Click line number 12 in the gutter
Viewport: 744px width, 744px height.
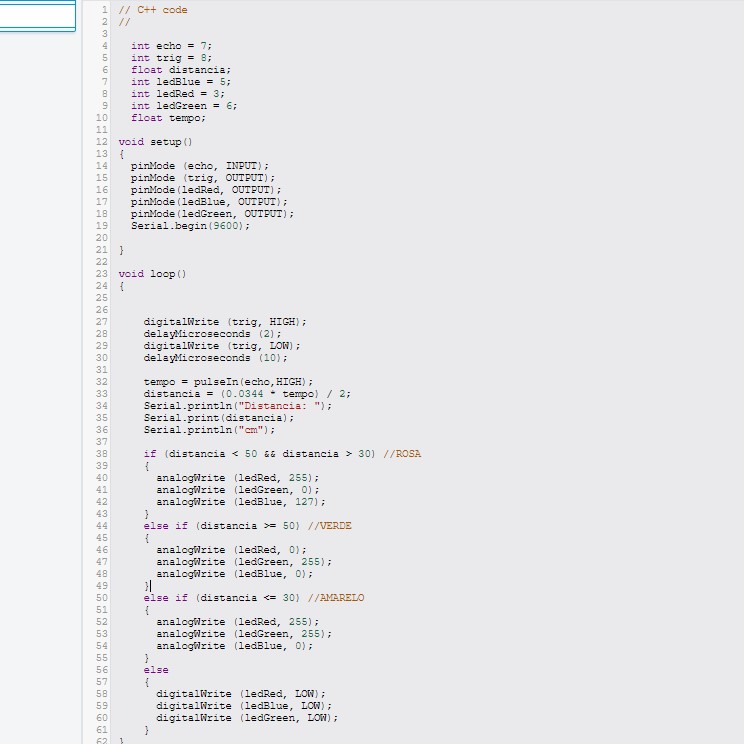pyautogui.click(x=101, y=142)
